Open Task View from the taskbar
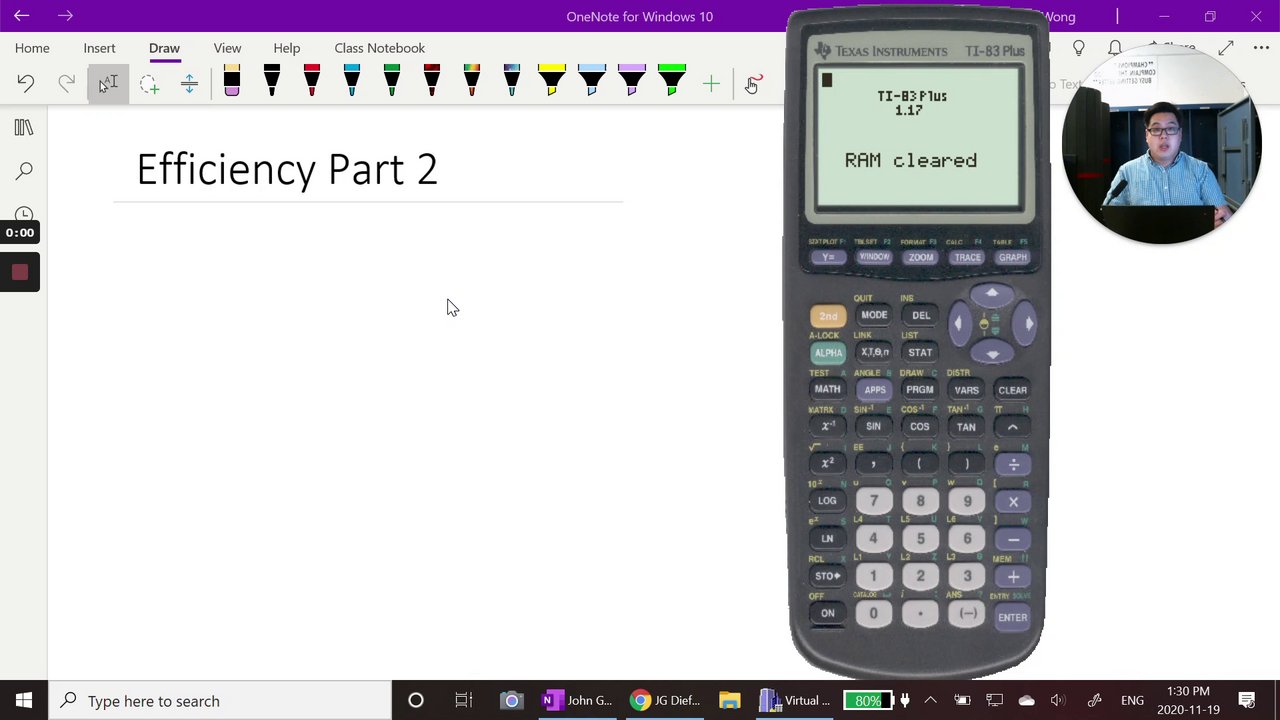The image size is (1280, 720). coord(463,700)
